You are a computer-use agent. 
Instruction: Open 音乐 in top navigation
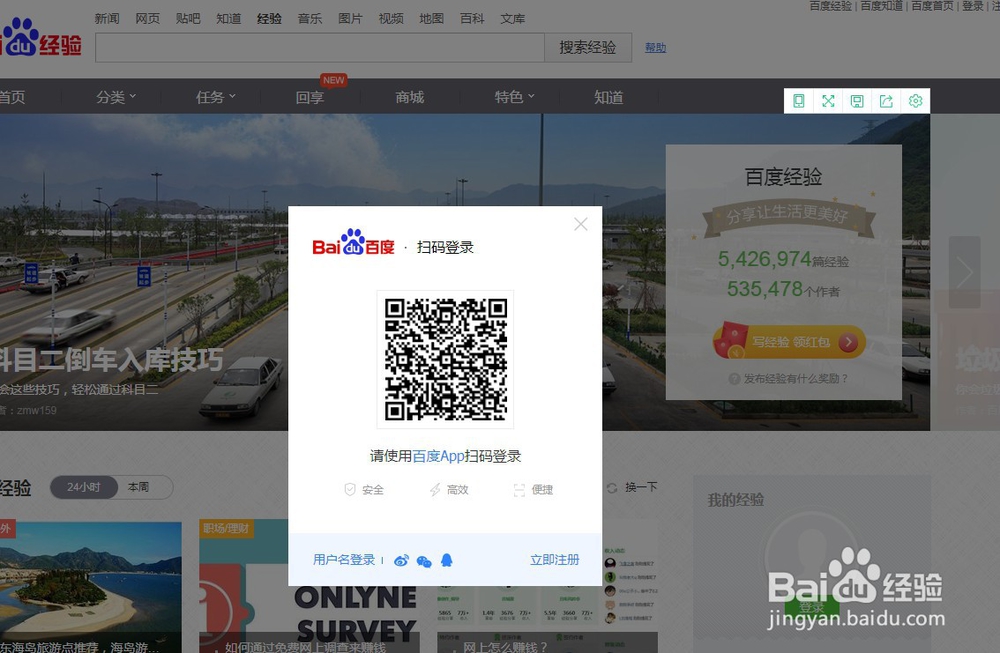coord(310,18)
